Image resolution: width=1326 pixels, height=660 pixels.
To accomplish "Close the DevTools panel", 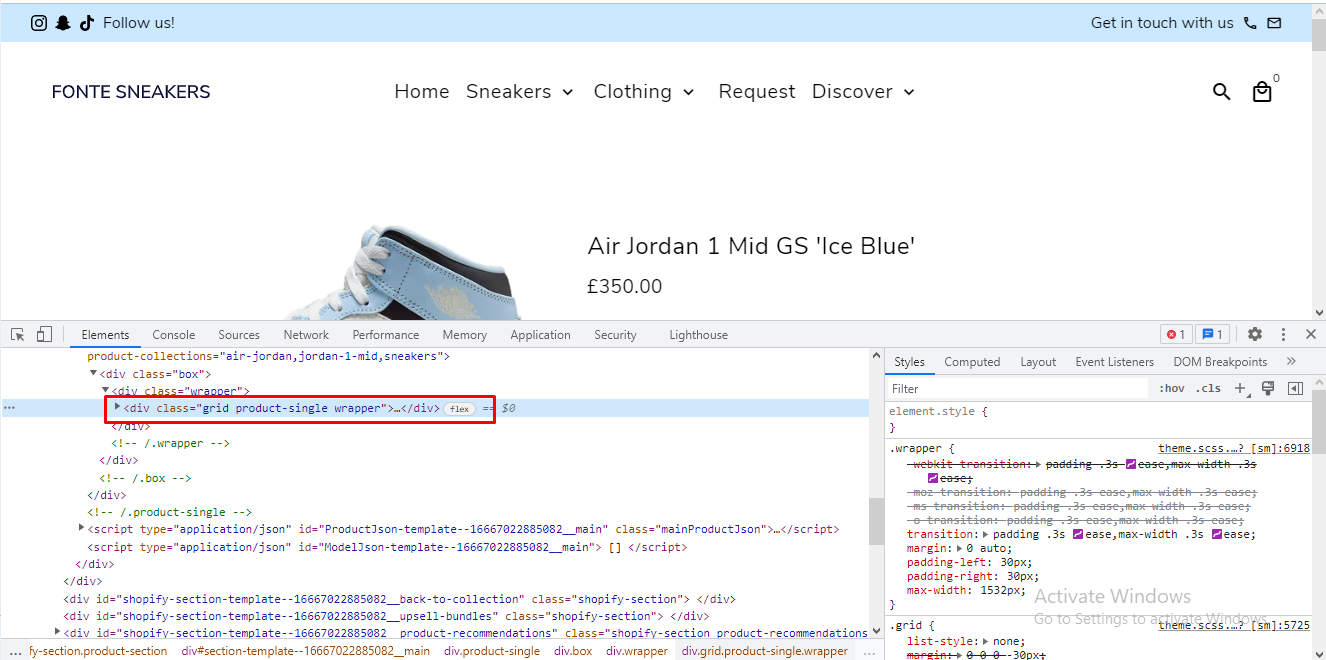I will (1311, 335).
